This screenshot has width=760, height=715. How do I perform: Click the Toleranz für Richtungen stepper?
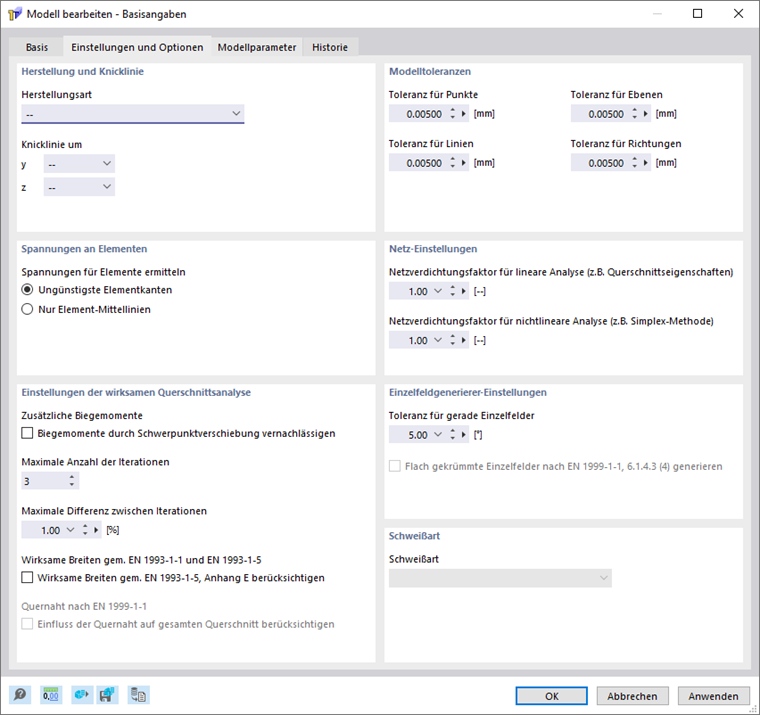635,163
